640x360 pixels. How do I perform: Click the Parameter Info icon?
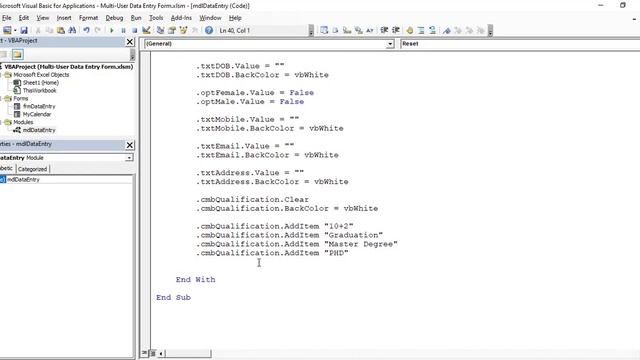358,30
